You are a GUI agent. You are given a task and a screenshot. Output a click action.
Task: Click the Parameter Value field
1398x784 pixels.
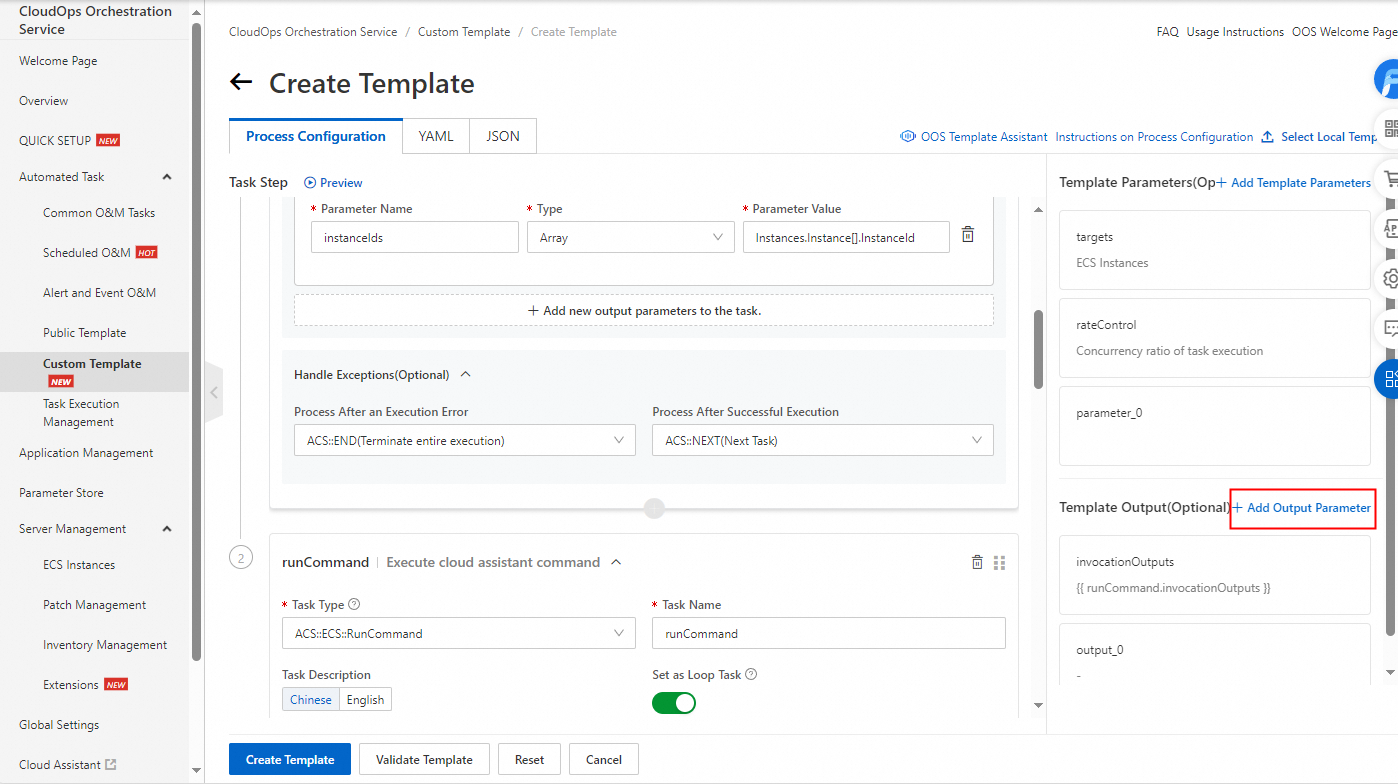[x=846, y=237]
